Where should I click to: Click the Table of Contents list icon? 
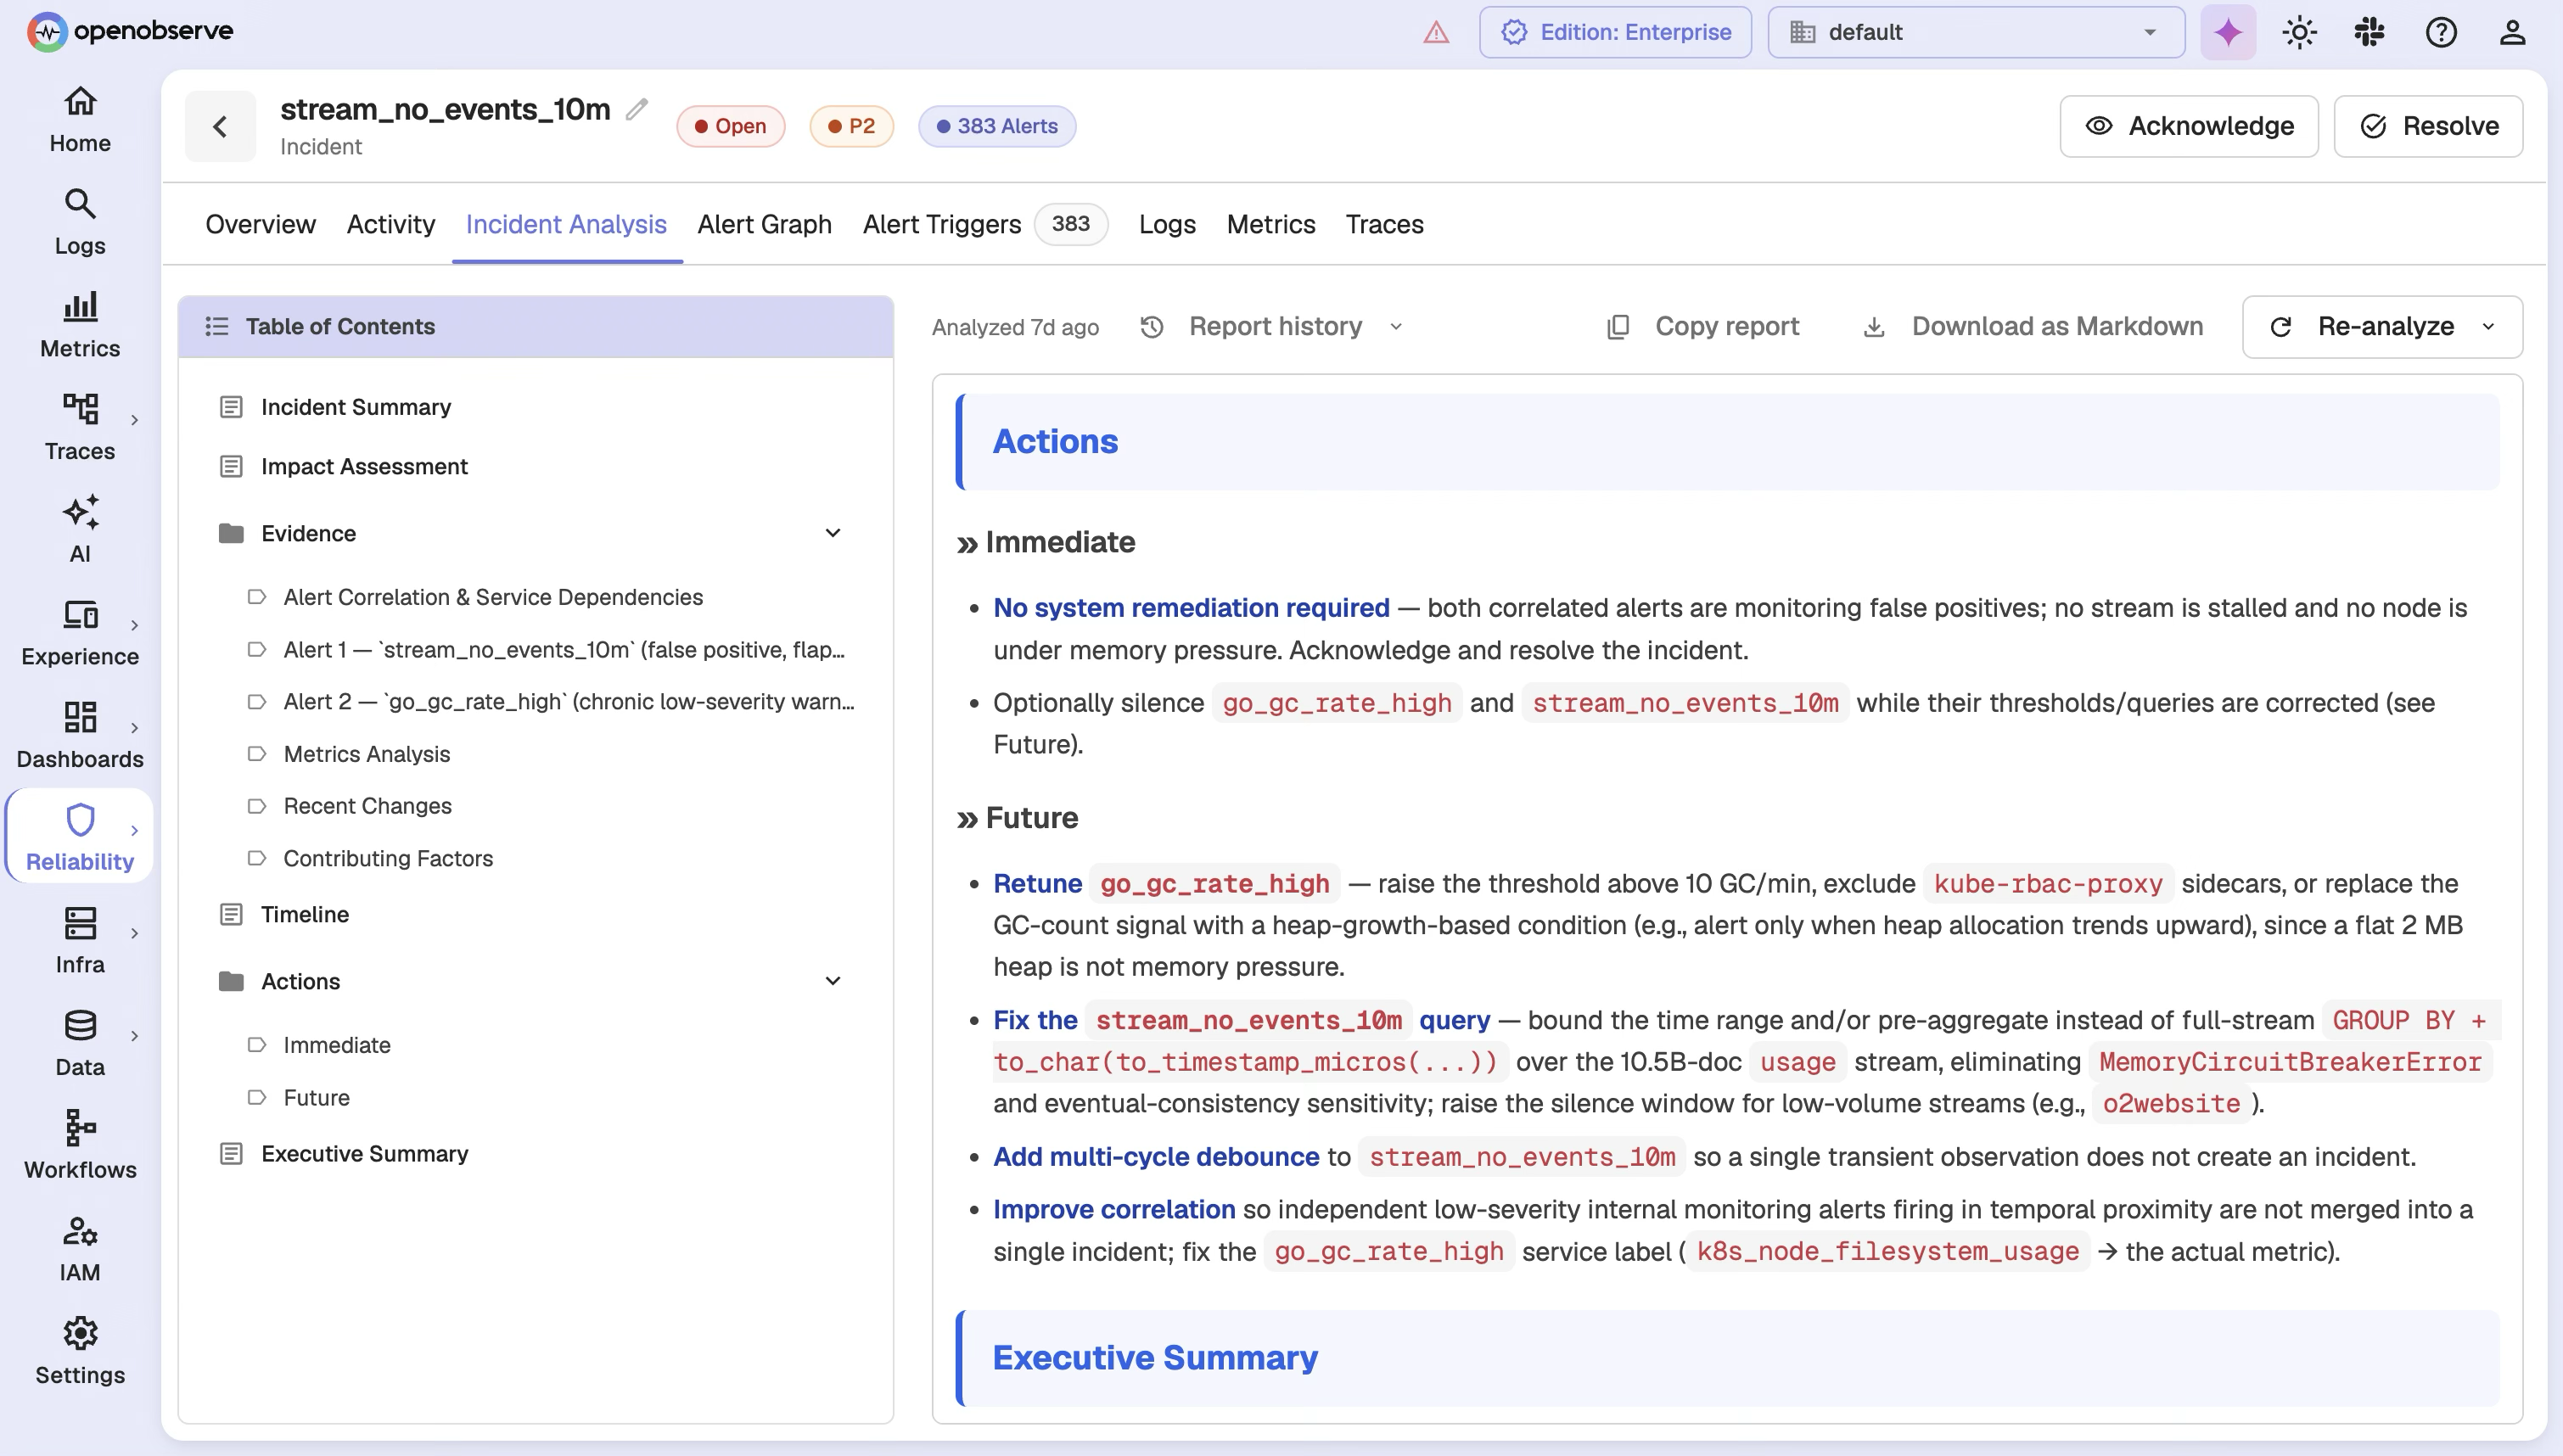[217, 326]
